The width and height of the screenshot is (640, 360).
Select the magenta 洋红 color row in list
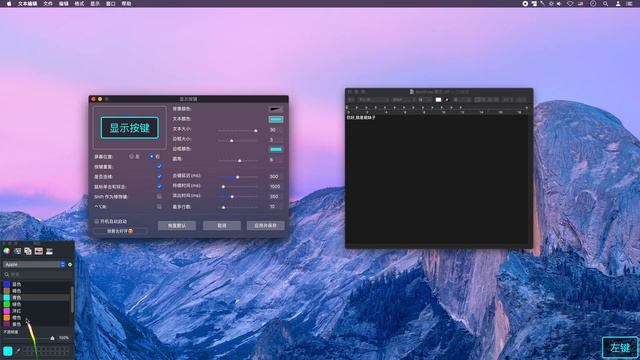coord(36,311)
